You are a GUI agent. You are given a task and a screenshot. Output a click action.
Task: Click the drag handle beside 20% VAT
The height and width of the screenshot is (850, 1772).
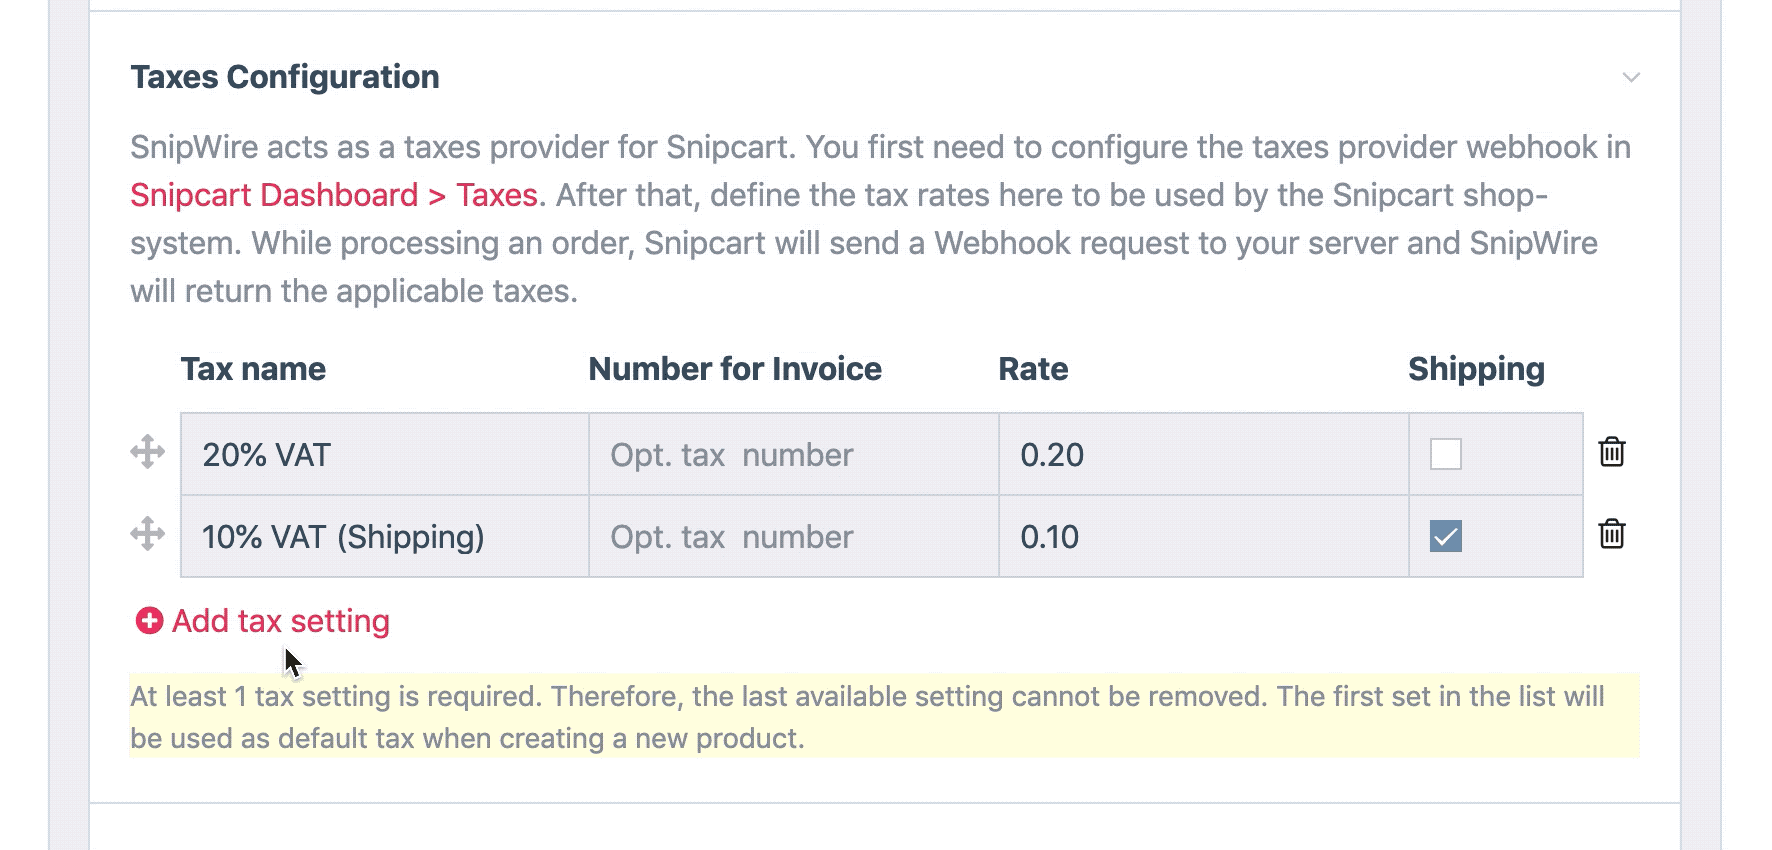coord(147,452)
